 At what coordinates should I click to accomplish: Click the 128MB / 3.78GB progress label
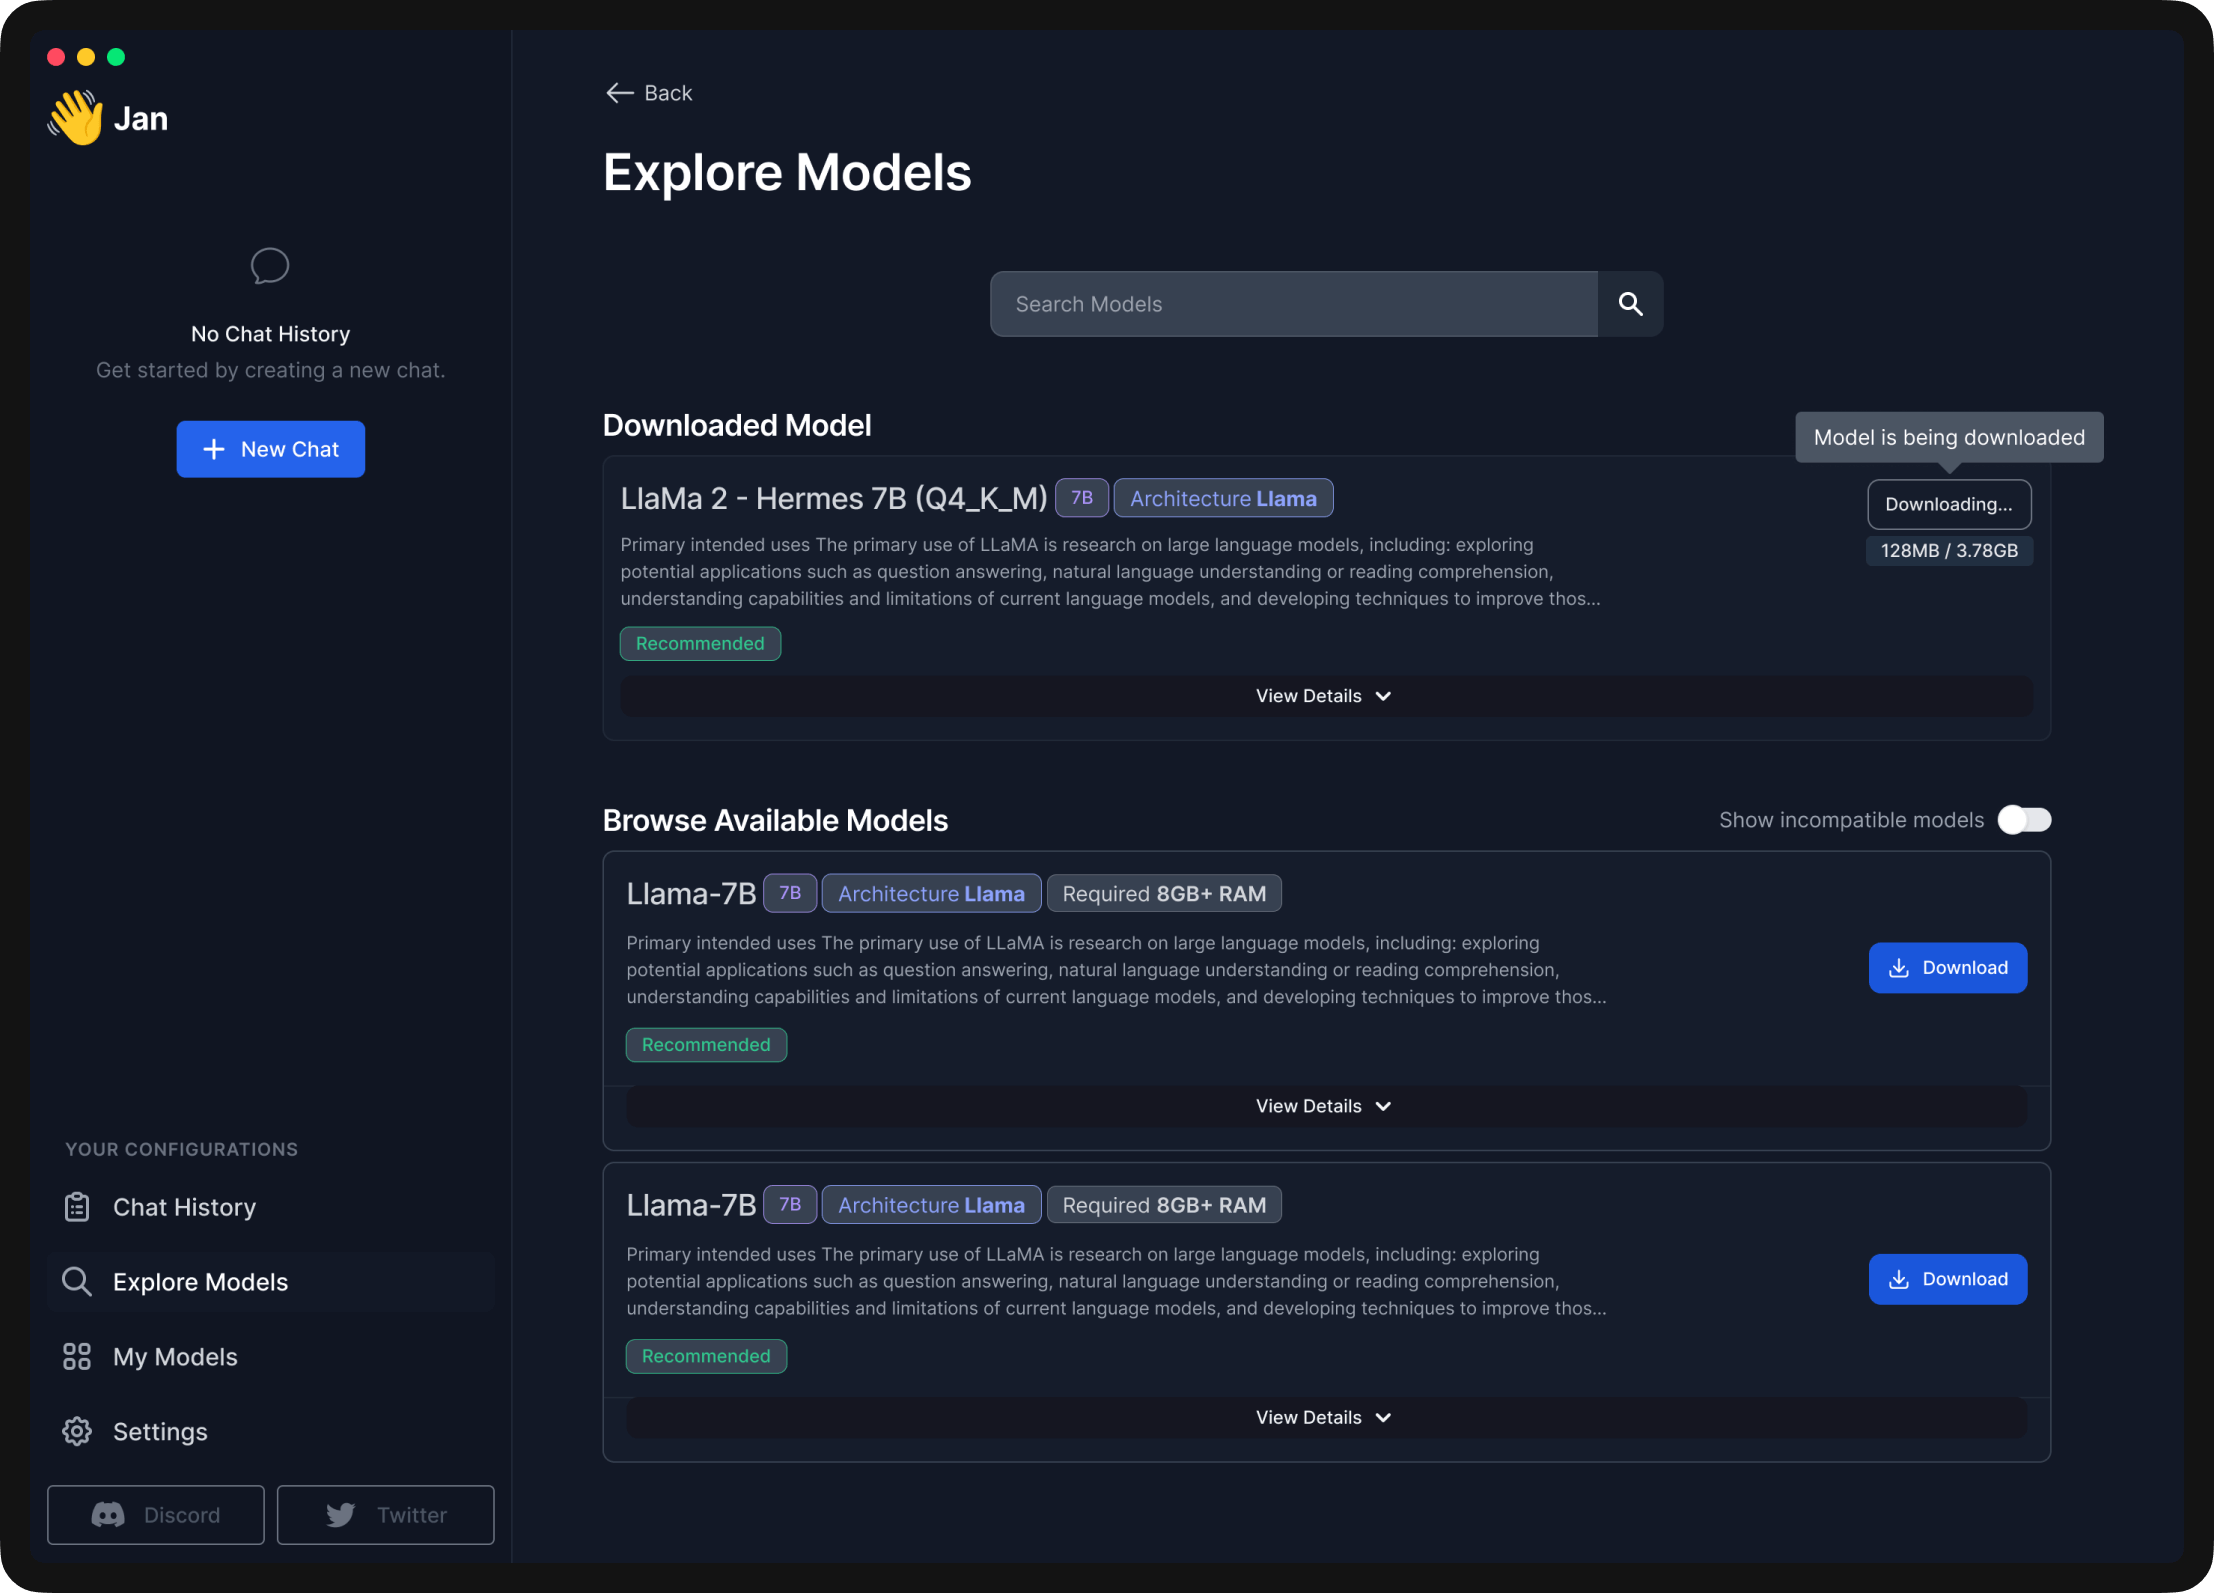[x=1948, y=551]
